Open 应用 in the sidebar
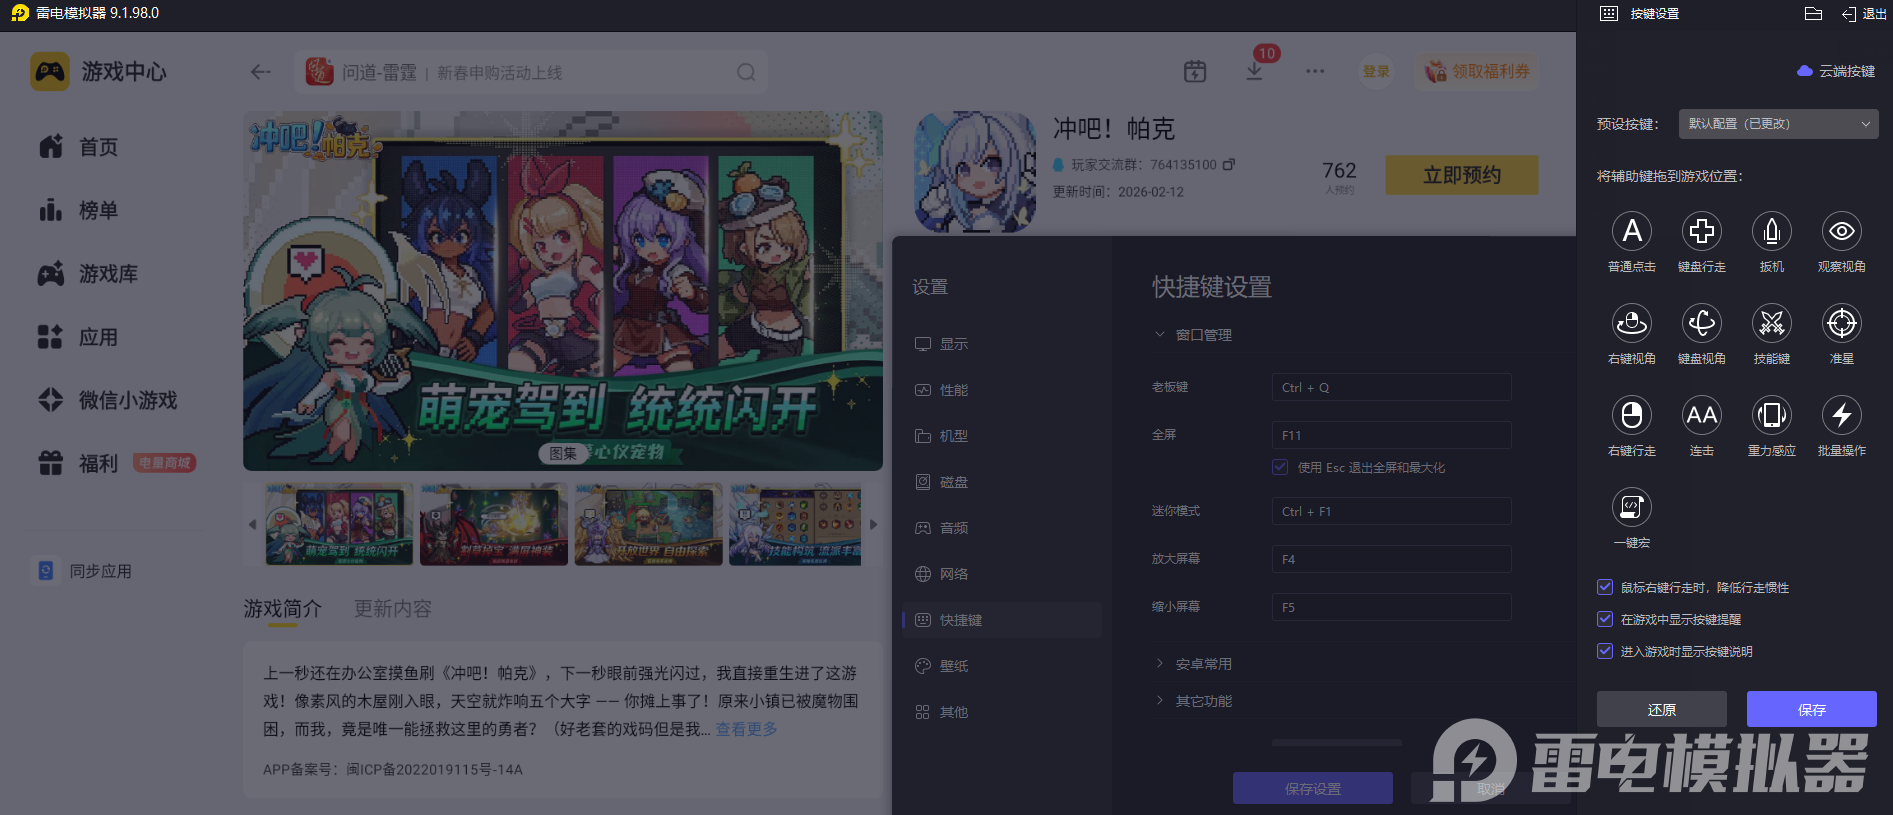Viewport: 1893px width, 815px height. pyautogui.click(x=78, y=337)
